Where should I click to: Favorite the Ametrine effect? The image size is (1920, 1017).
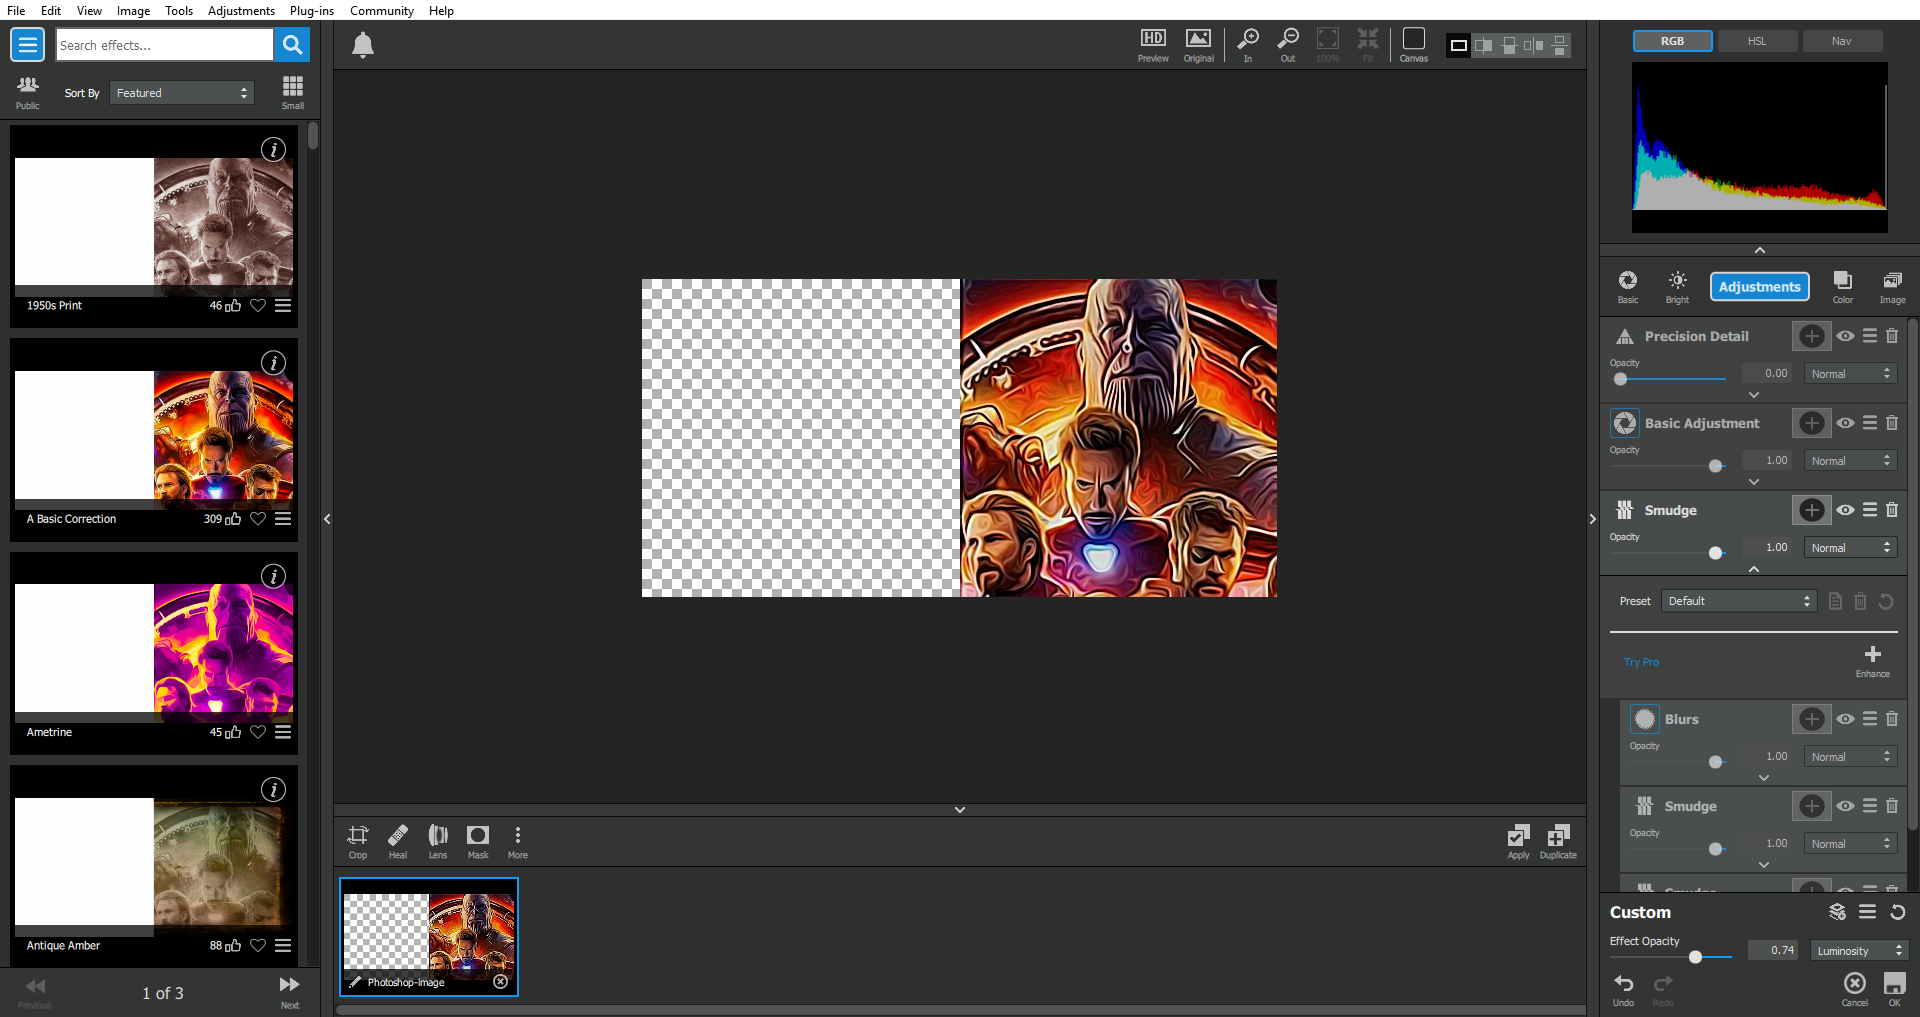[x=258, y=732]
